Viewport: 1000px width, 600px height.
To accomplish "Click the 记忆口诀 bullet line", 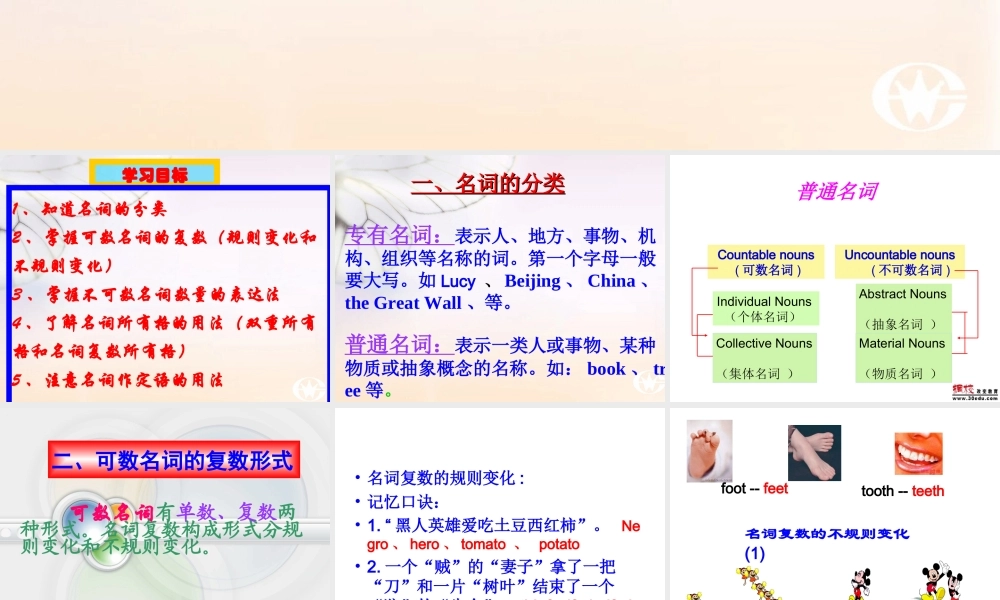I will [403, 502].
